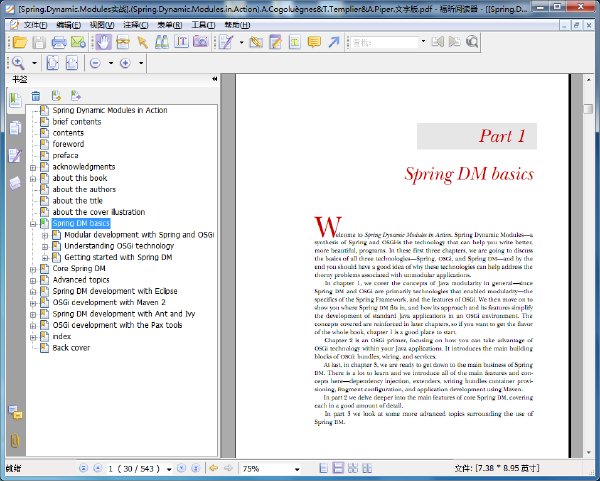This screenshot has height=481, width=600.
Task: Select the blue Arrow drawing tool
Action: [x=334, y=42]
